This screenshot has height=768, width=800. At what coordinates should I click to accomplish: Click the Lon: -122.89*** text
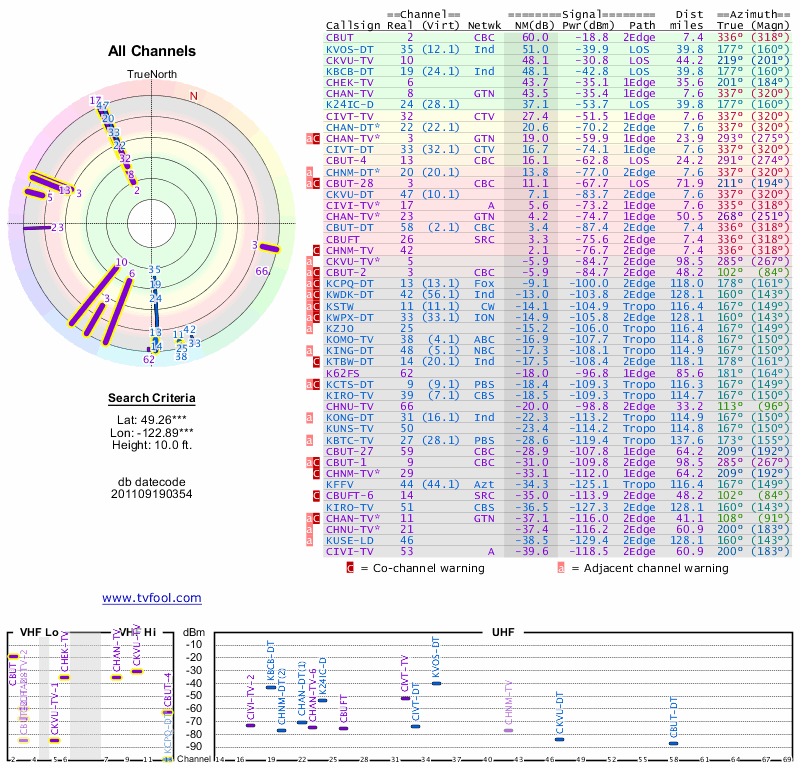[152, 433]
